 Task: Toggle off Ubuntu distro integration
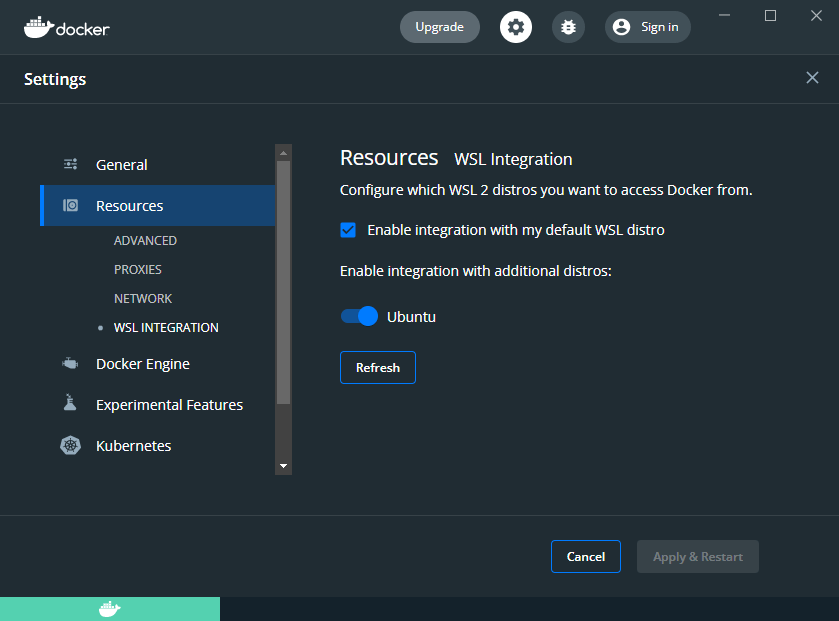pos(359,316)
